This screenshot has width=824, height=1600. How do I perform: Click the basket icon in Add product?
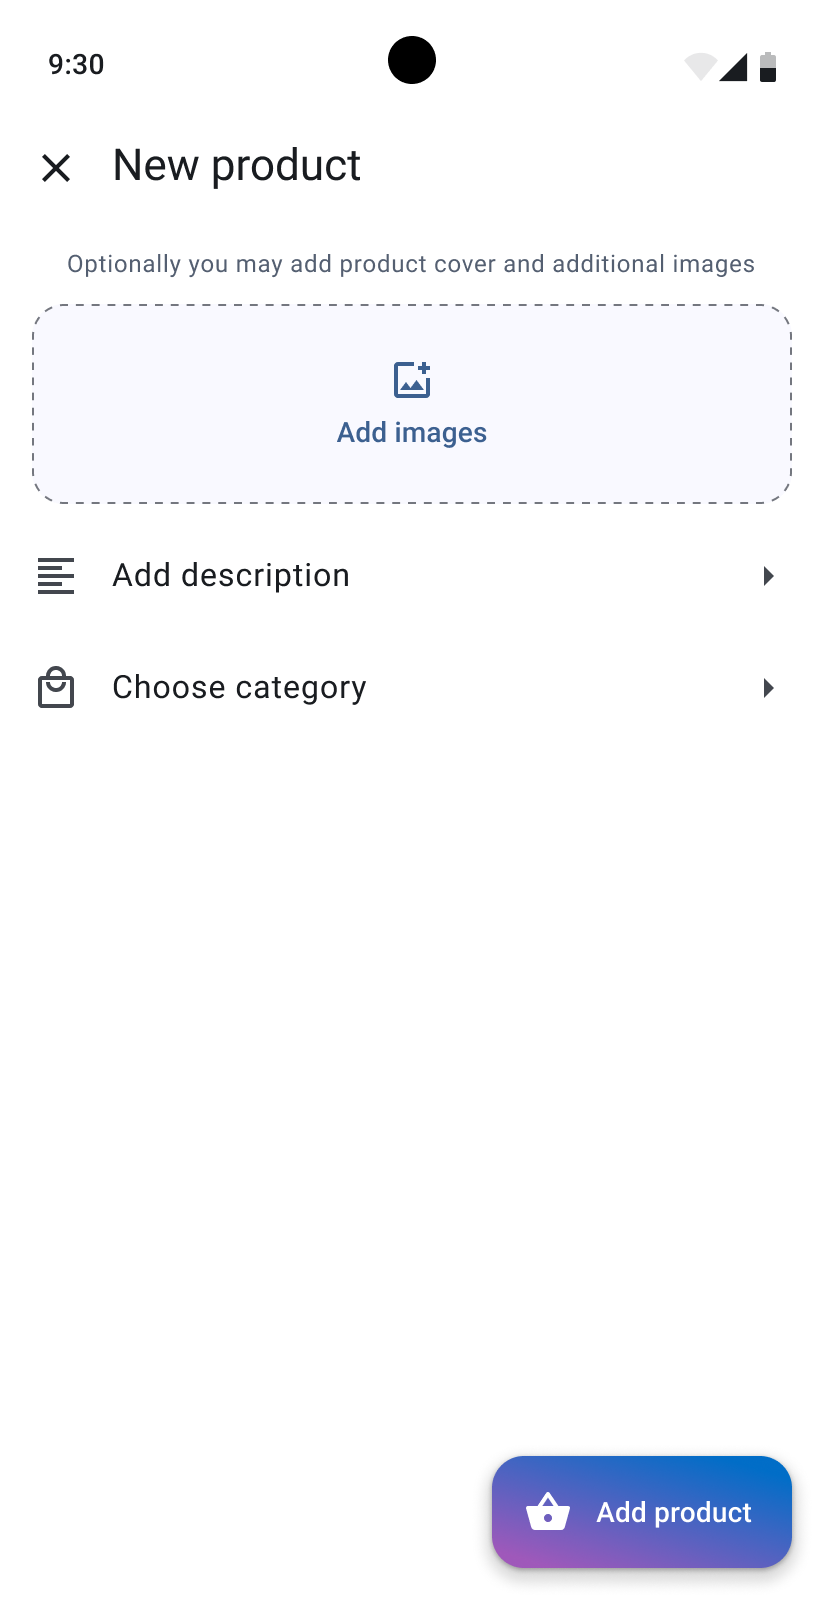tap(548, 1511)
